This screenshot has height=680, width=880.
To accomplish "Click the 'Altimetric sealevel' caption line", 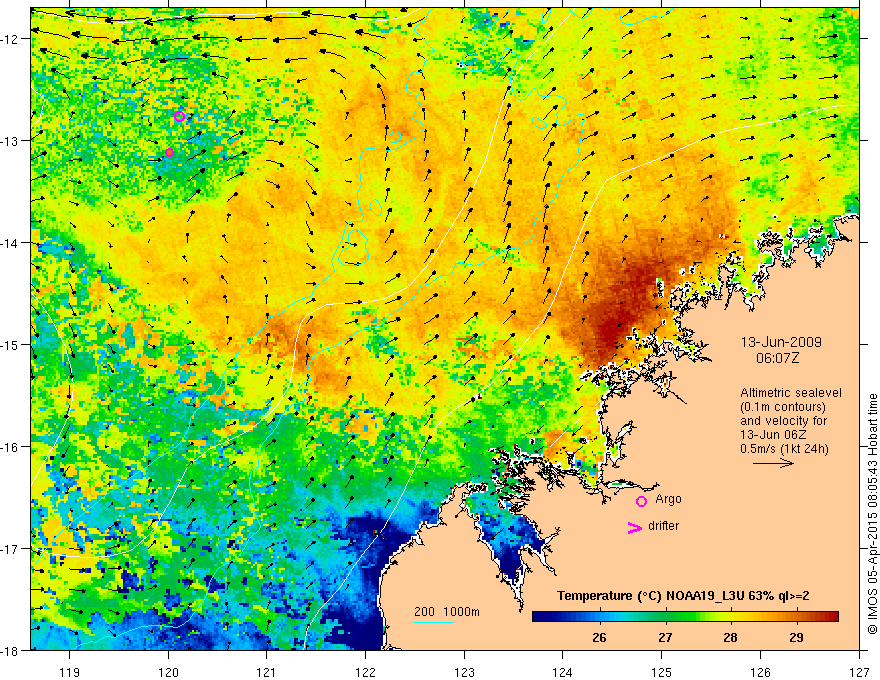I will (791, 393).
